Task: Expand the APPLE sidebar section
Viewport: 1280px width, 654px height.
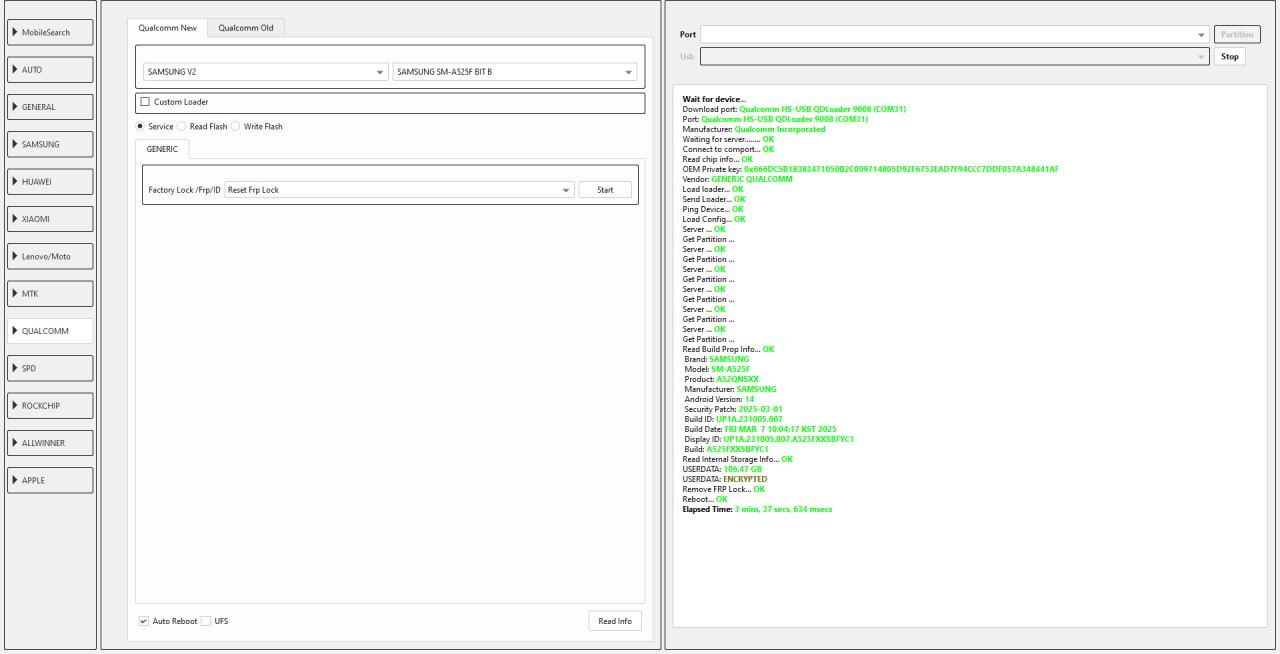Action: click(x=50, y=480)
